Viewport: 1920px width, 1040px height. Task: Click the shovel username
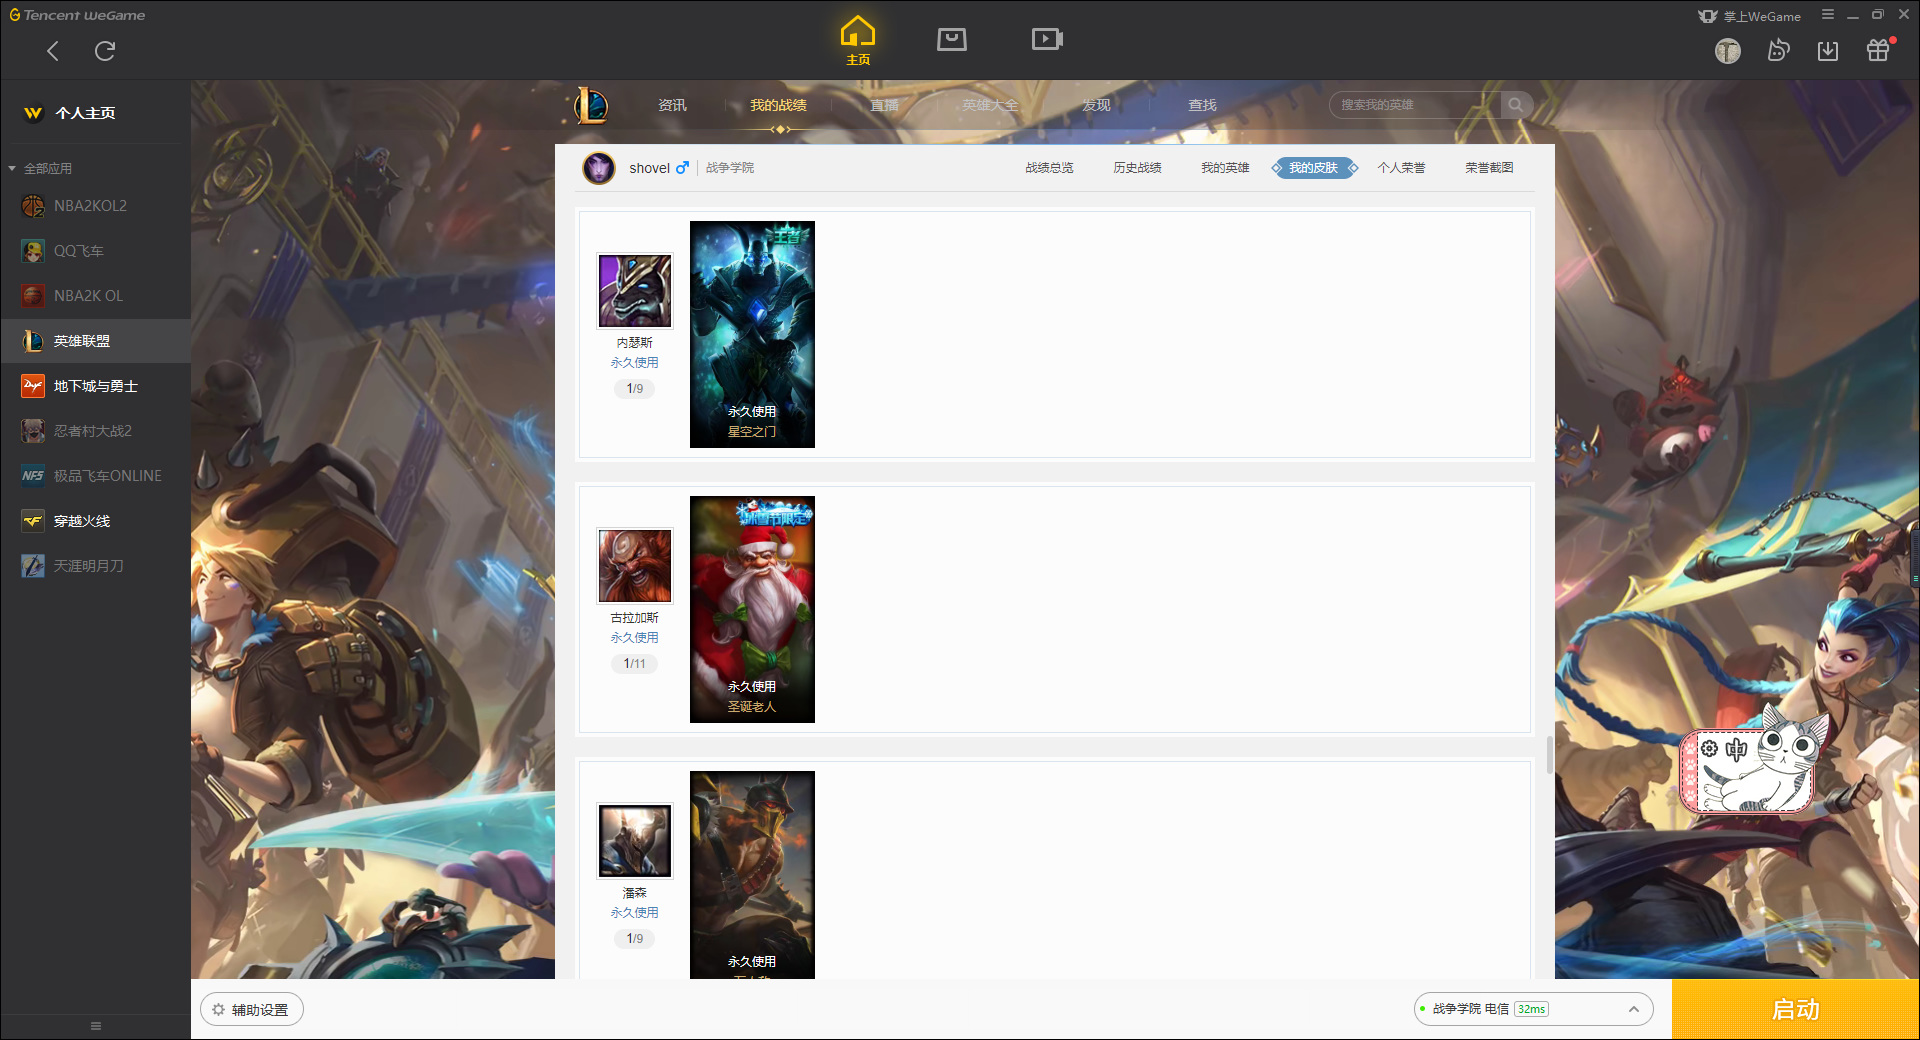(650, 168)
